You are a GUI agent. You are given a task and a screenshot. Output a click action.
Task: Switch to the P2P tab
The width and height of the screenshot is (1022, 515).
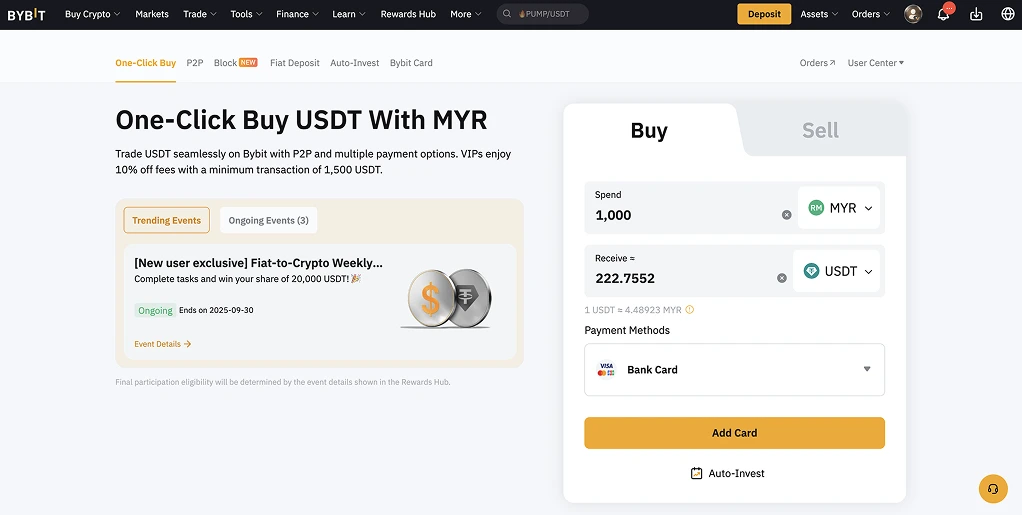coord(195,63)
